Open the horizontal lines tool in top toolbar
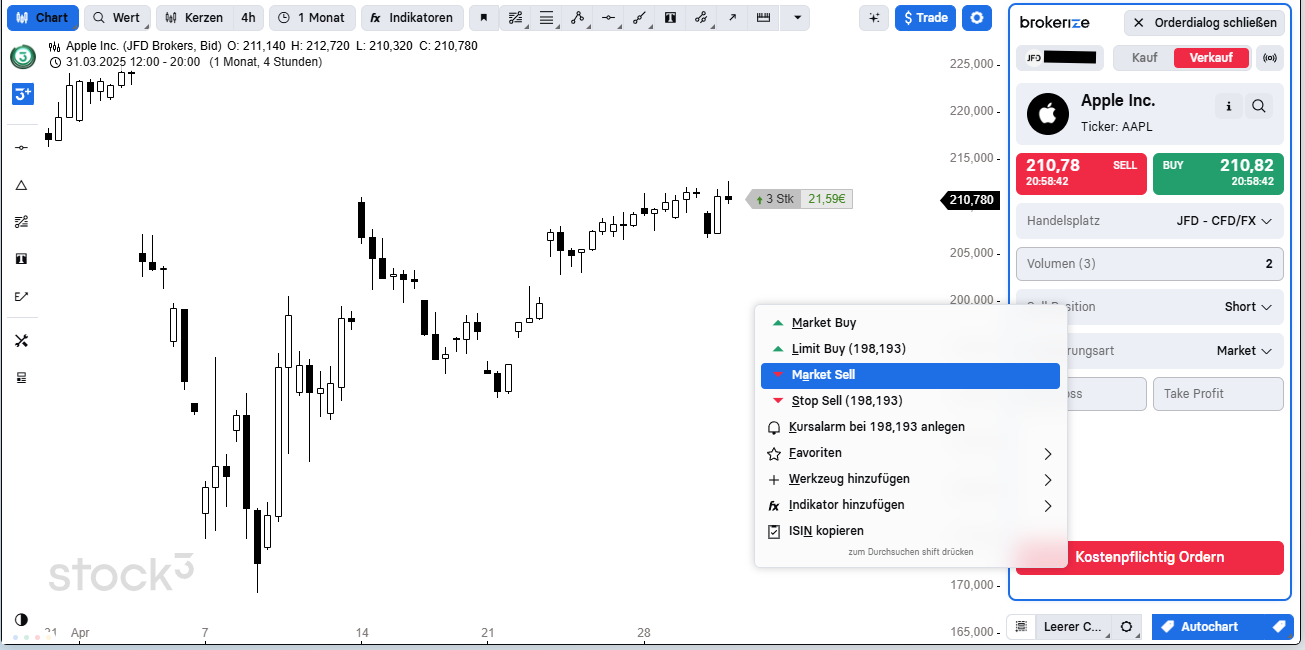Screen dimensions: 1305x650 pos(546,18)
